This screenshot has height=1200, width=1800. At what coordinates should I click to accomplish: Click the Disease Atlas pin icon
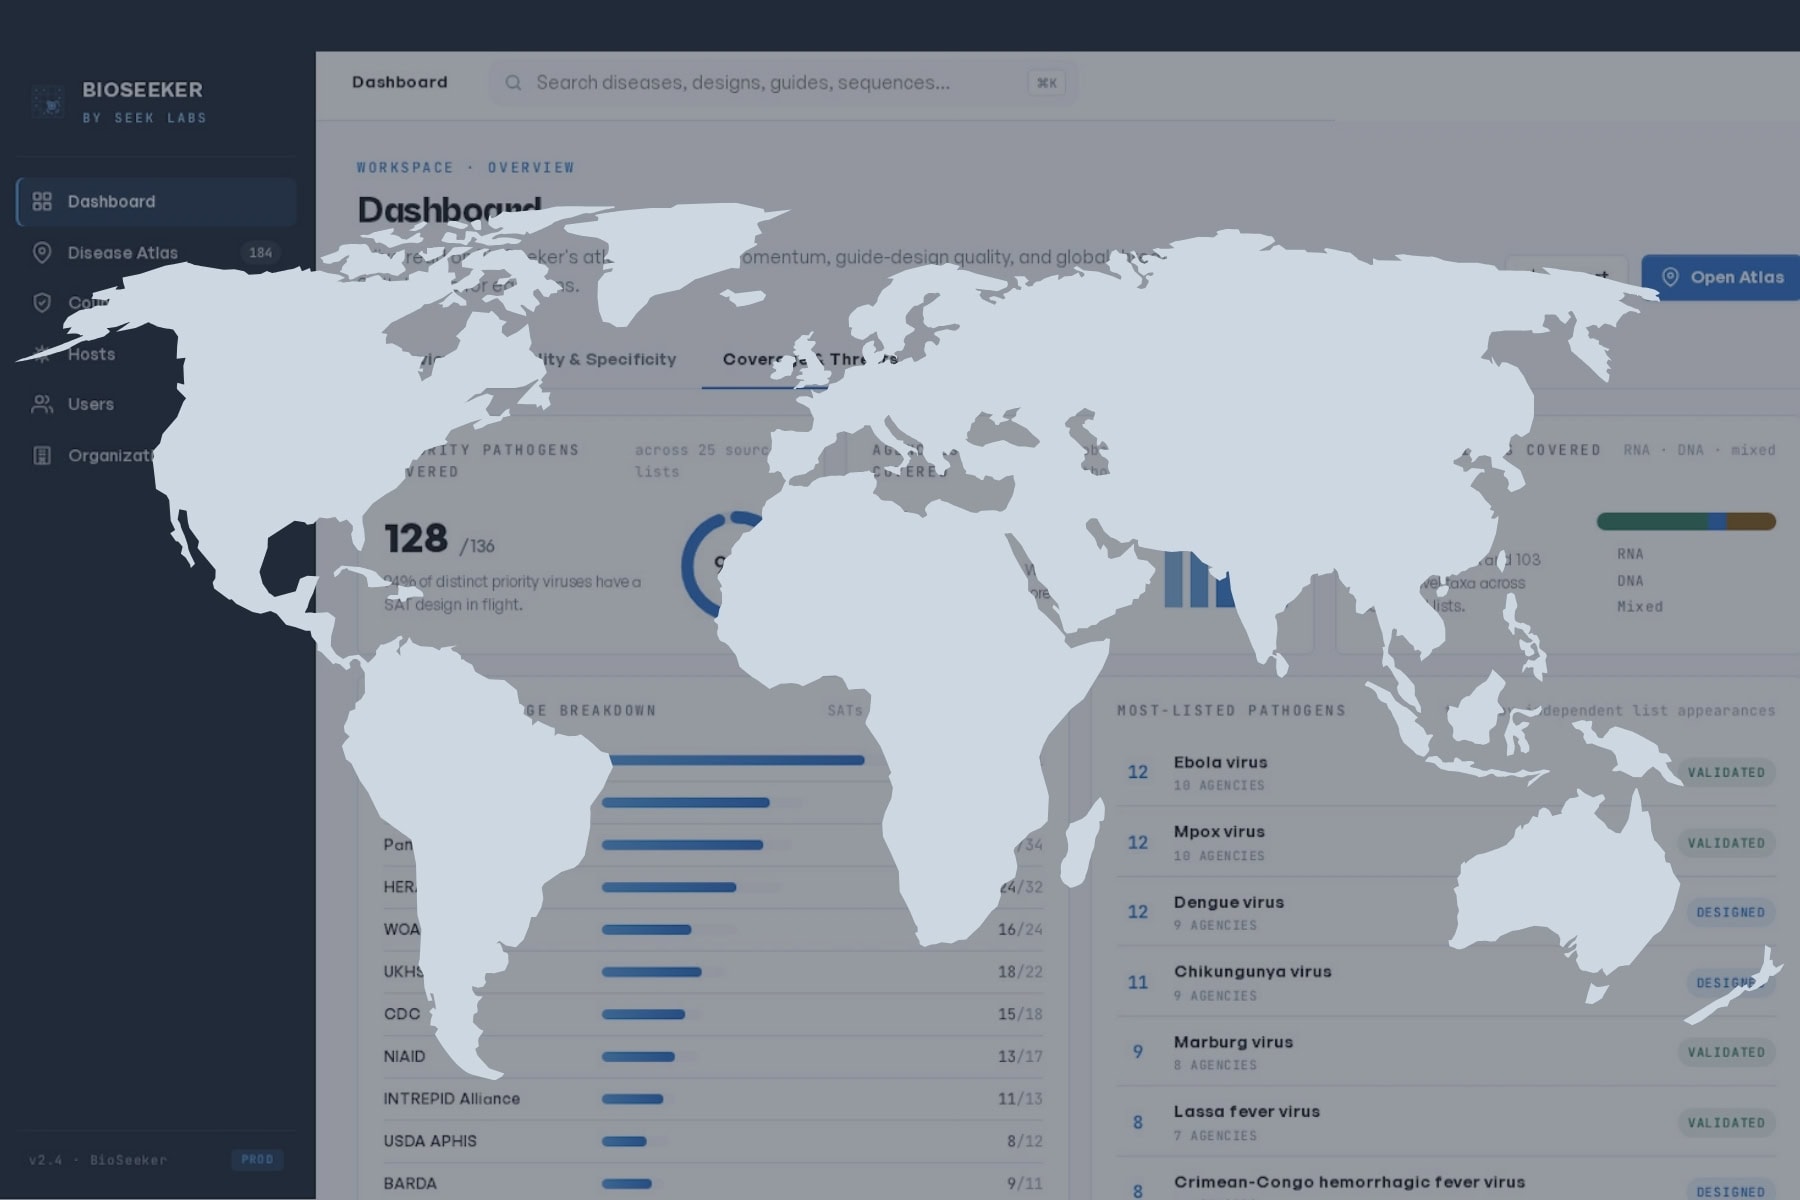[42, 253]
